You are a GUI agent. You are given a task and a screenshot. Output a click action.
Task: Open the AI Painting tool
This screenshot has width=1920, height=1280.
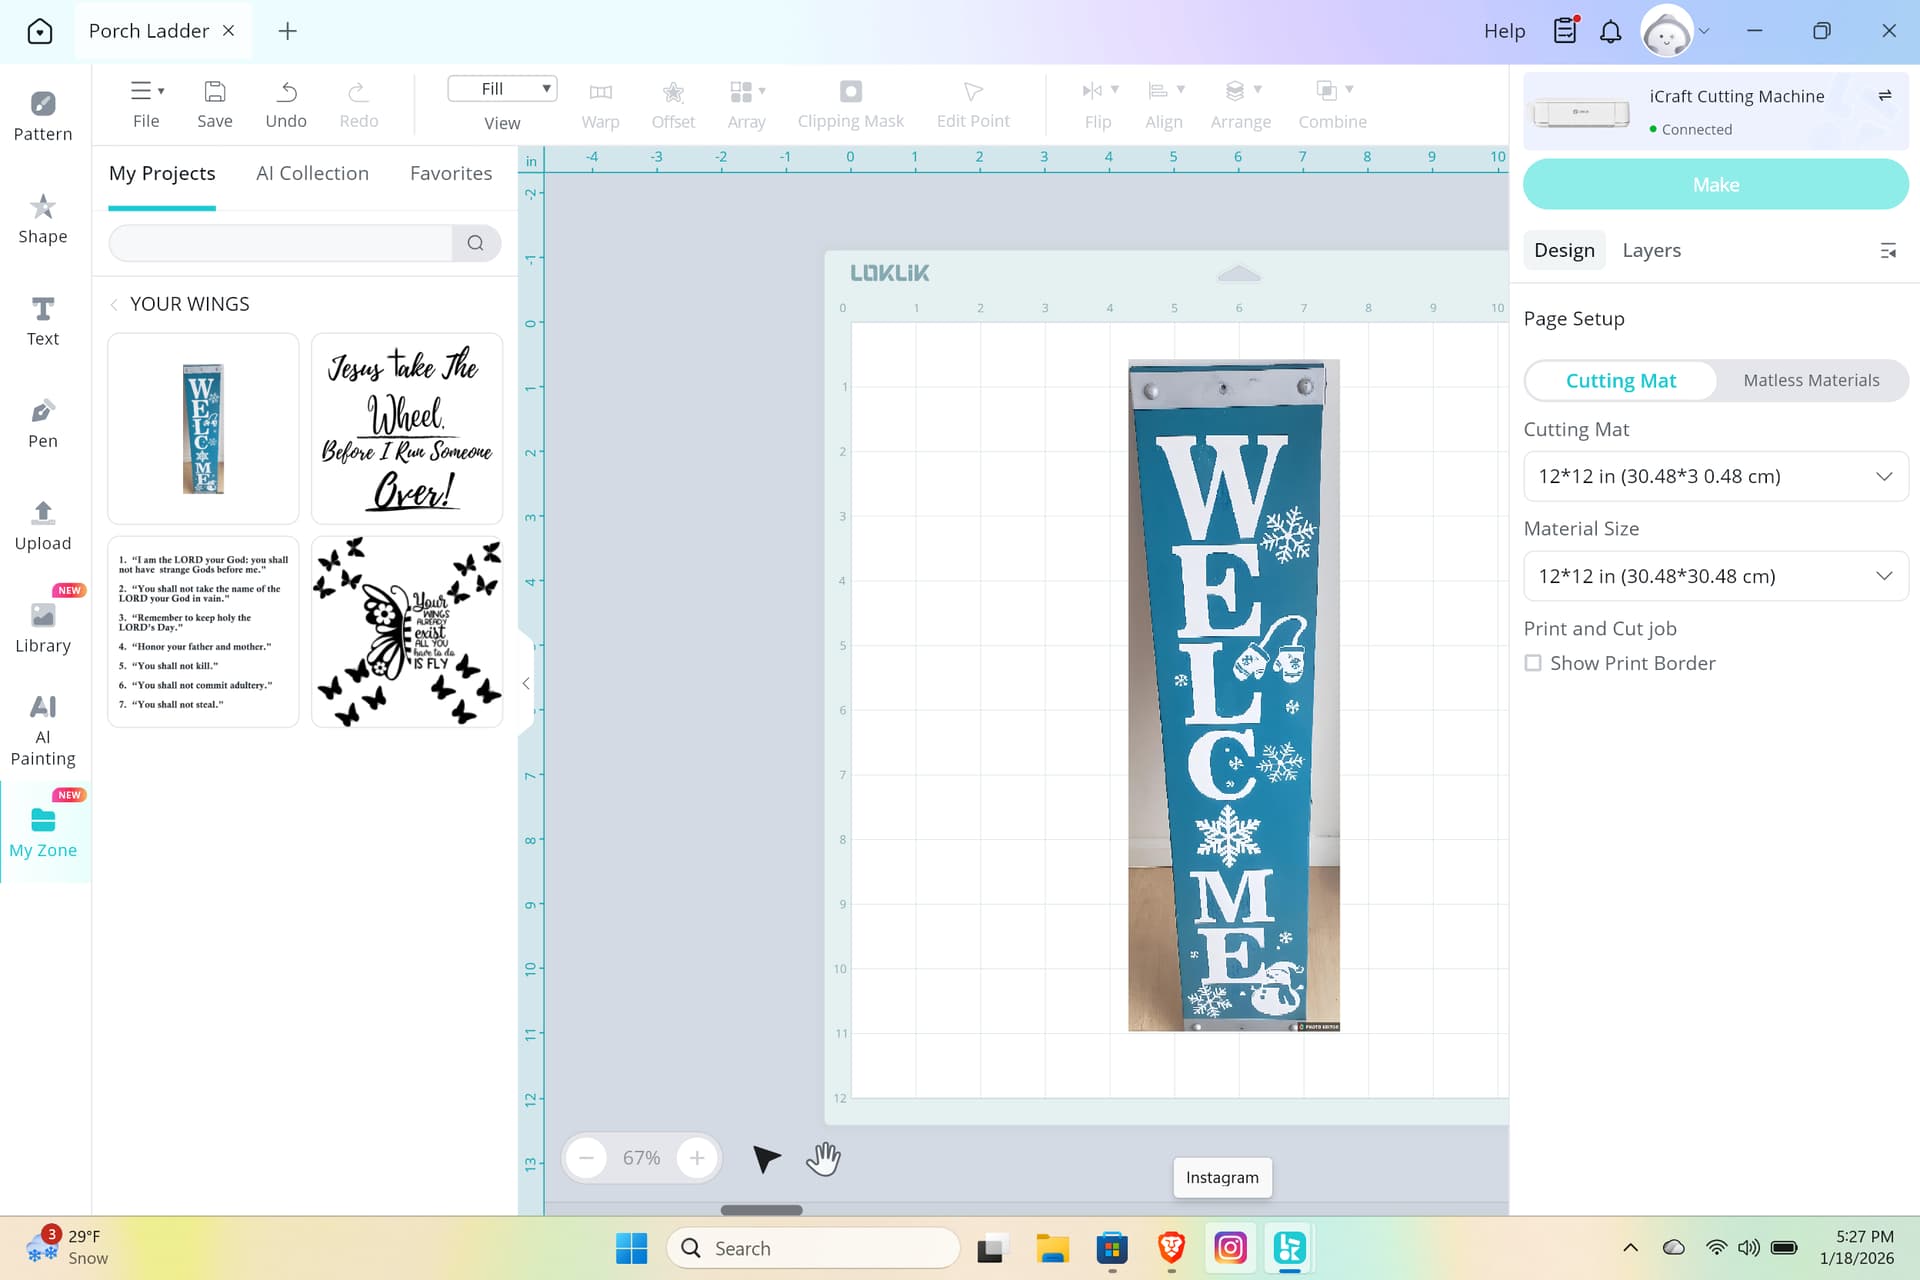pos(42,730)
